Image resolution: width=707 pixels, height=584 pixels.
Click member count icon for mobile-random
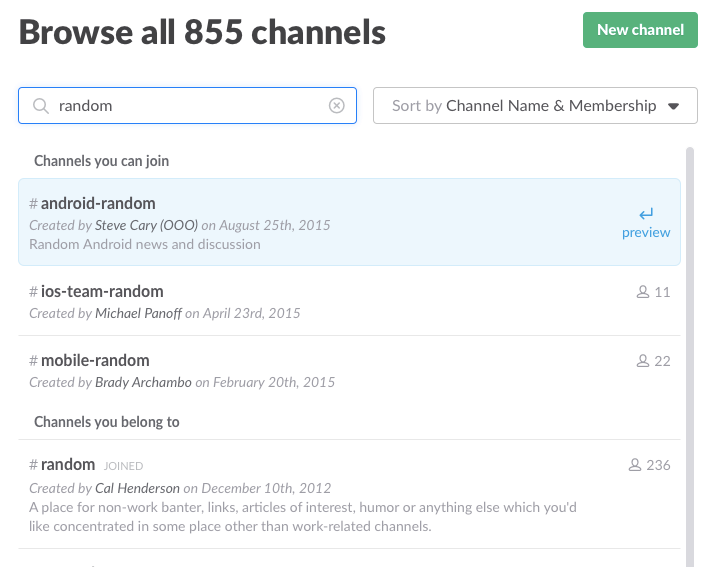tap(643, 361)
